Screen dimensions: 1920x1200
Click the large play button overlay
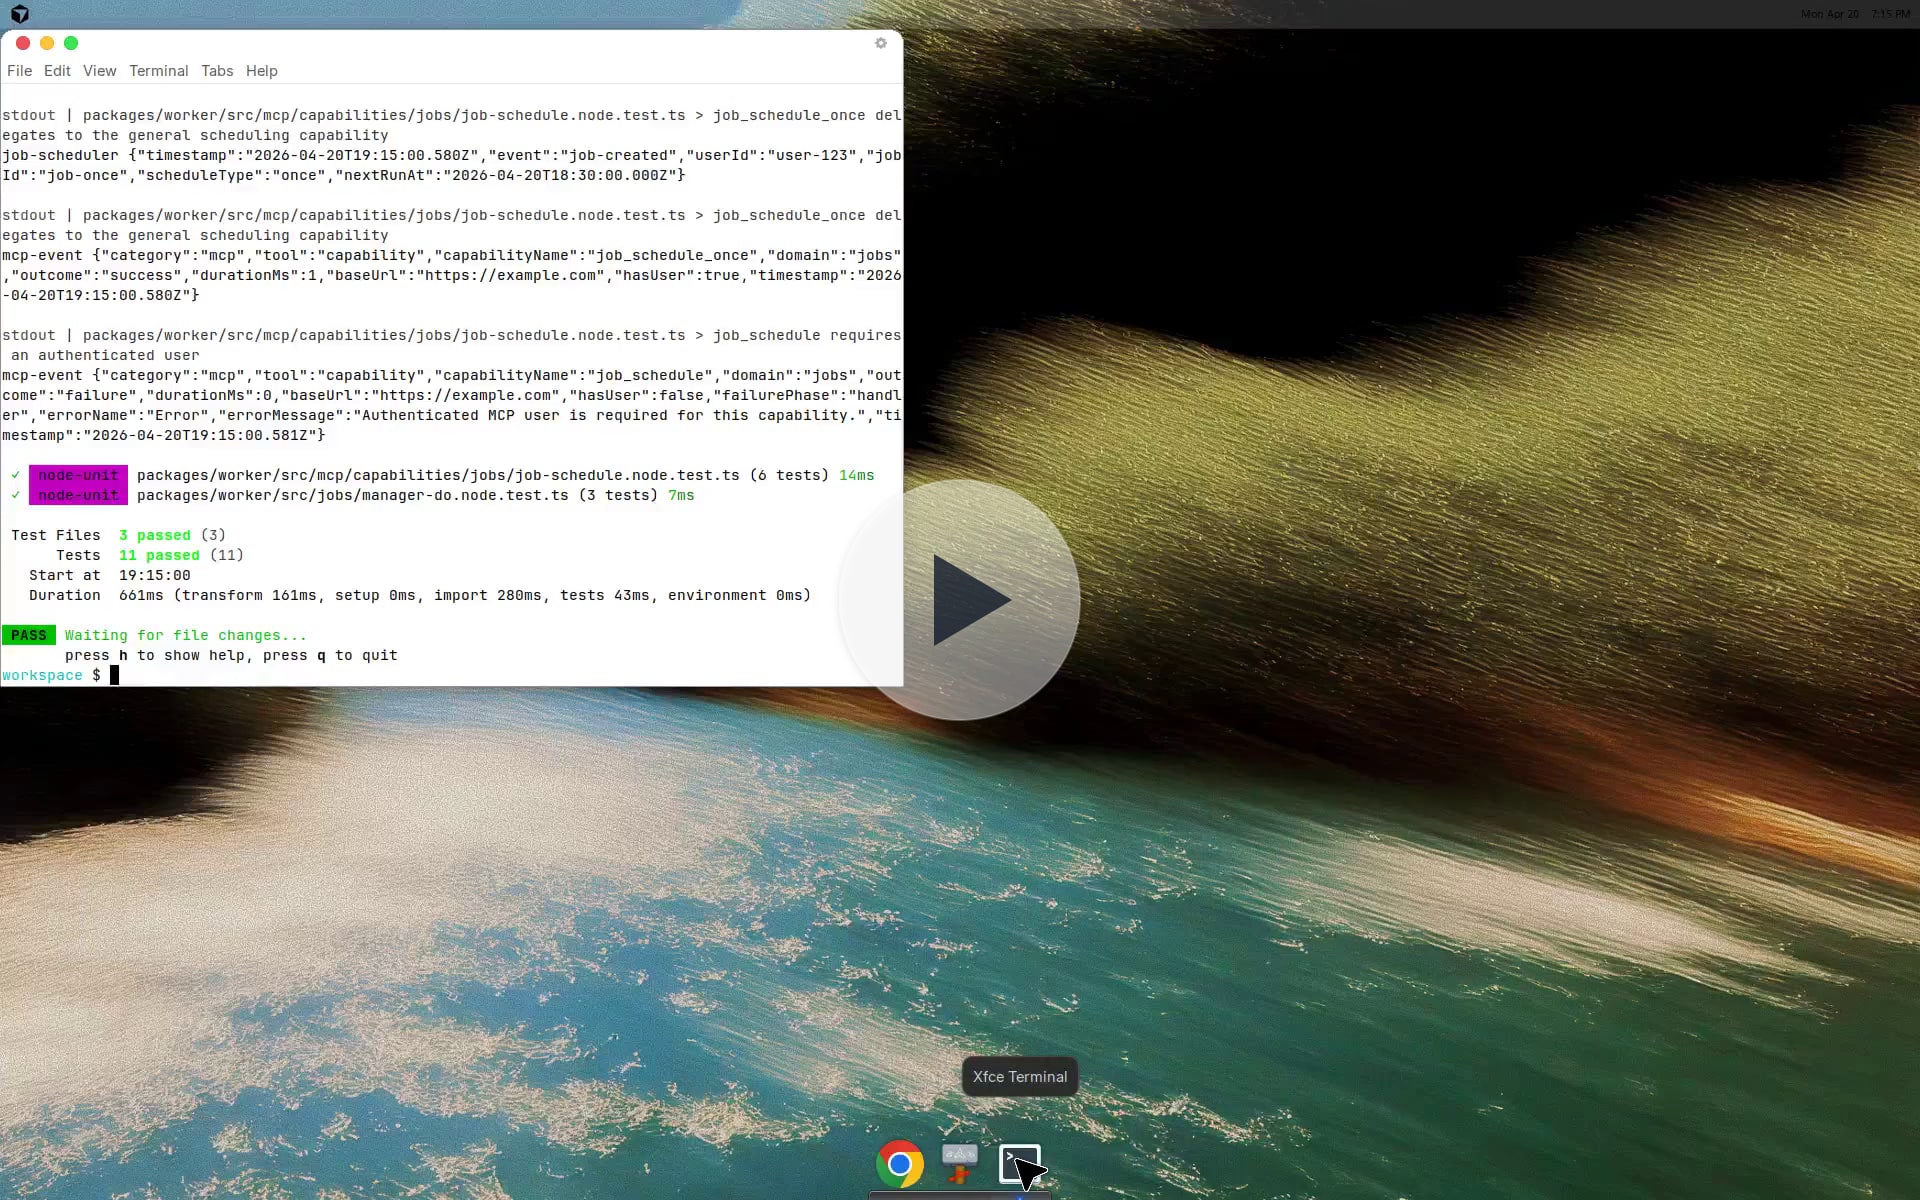point(960,600)
